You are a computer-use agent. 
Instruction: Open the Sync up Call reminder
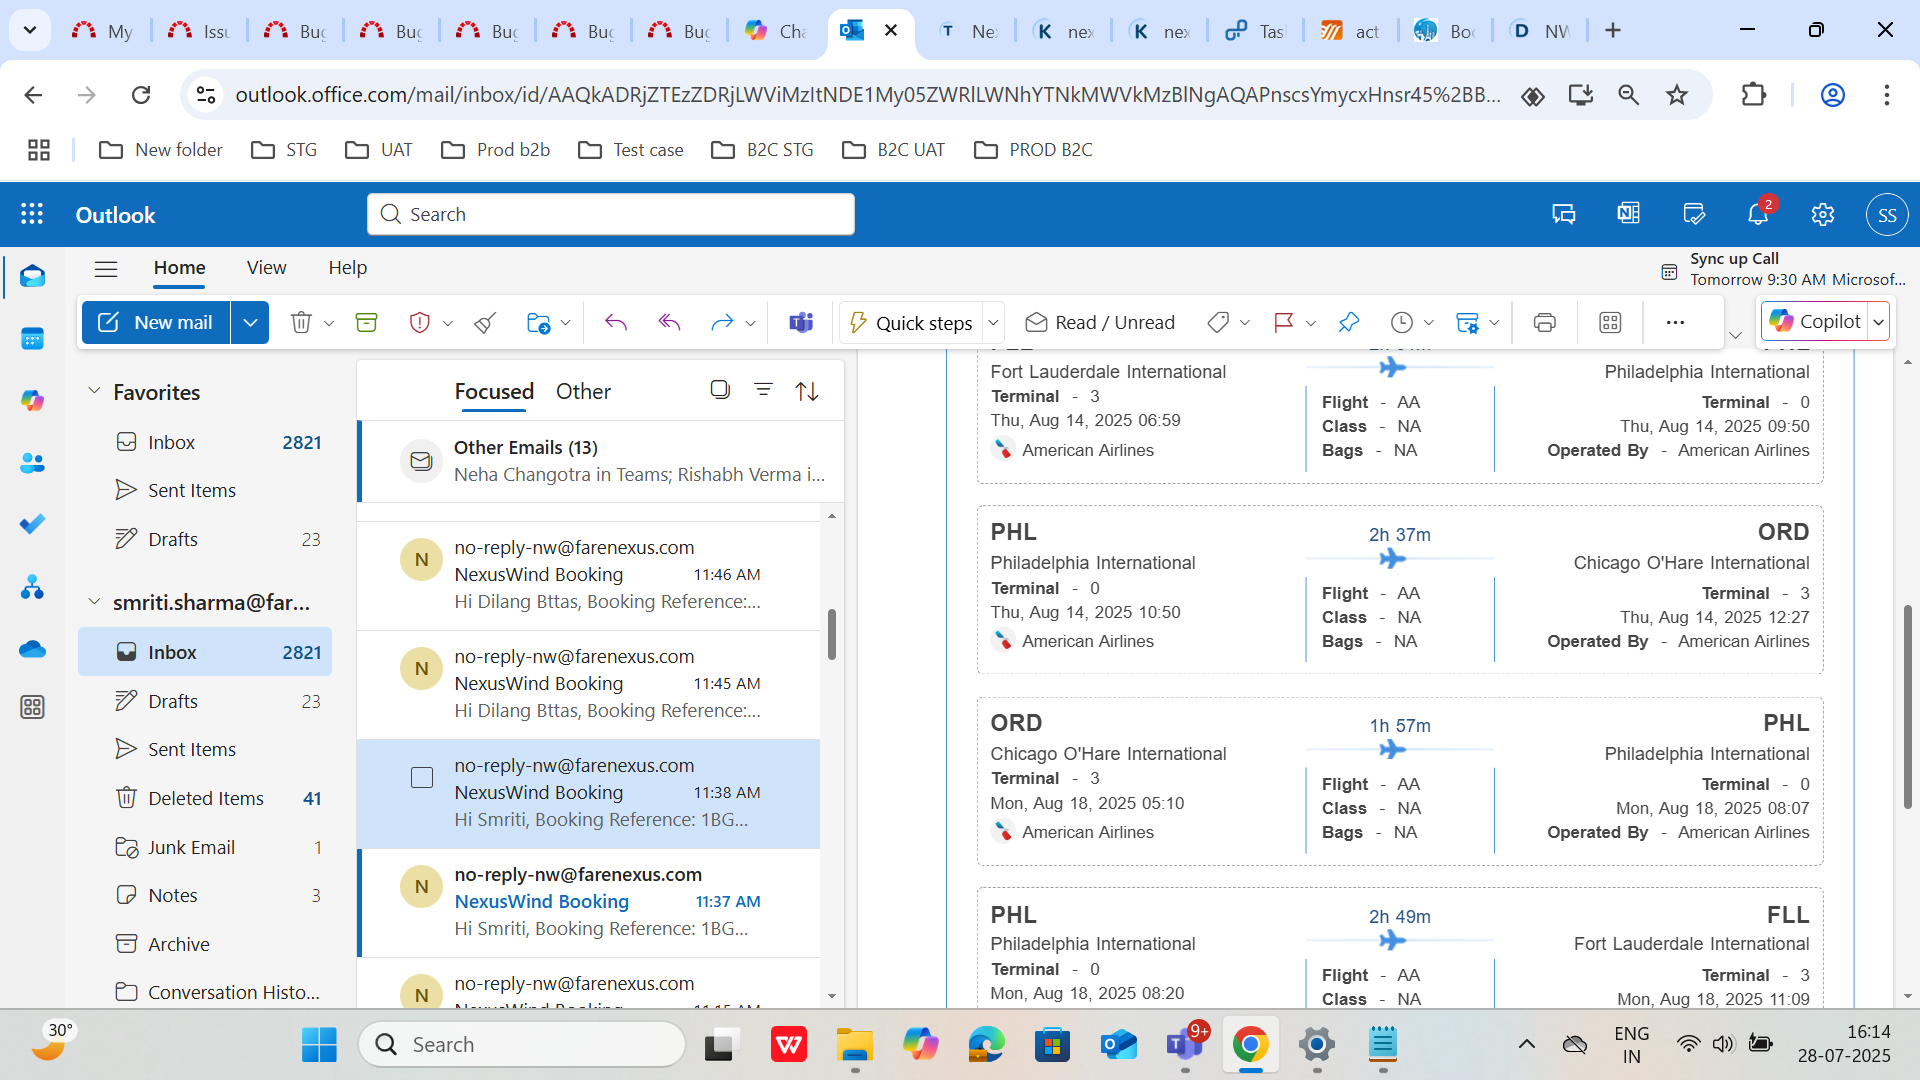[x=1783, y=269]
